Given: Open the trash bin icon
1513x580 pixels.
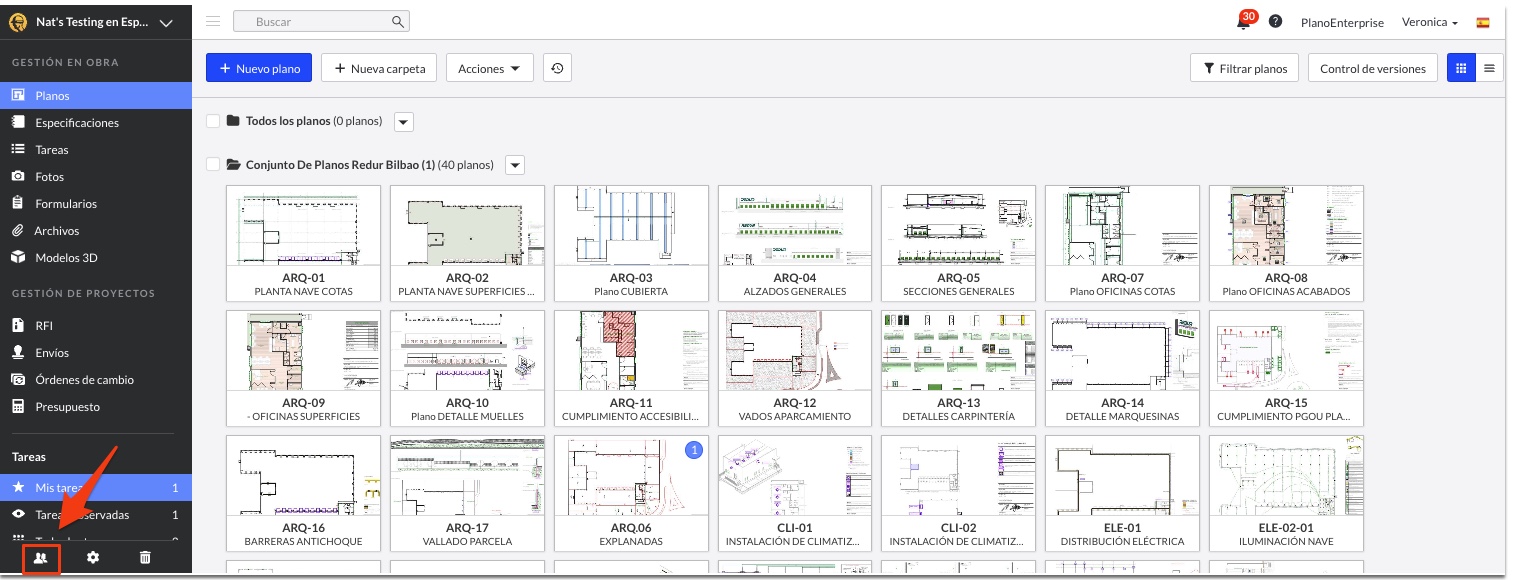Looking at the screenshot, I should point(145,557).
